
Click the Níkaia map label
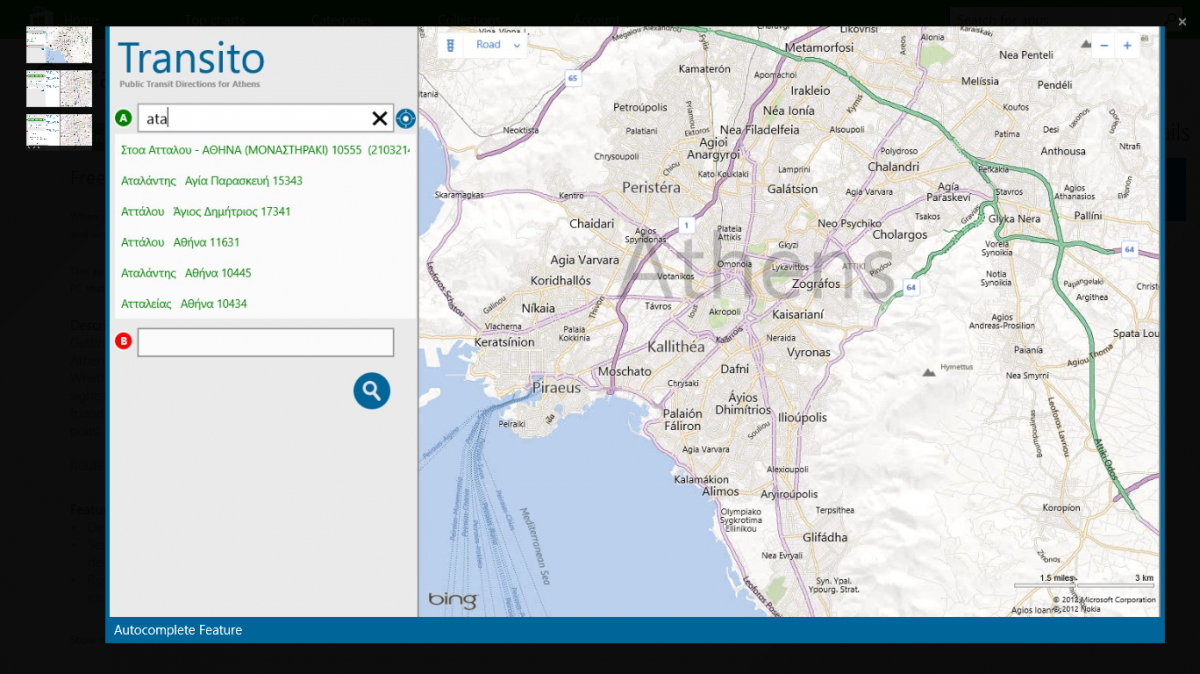pos(538,308)
